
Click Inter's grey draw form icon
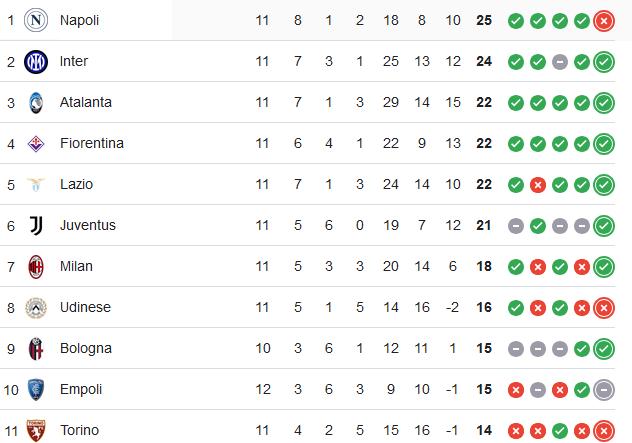560,62
